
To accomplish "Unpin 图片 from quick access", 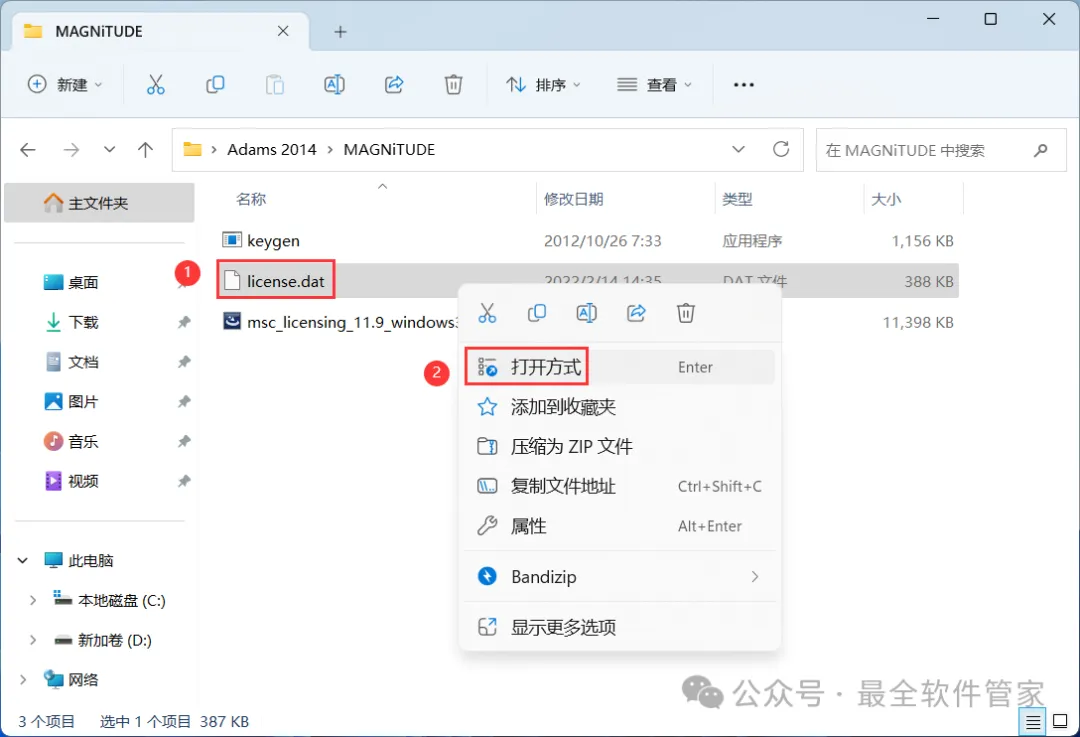I will 184,402.
